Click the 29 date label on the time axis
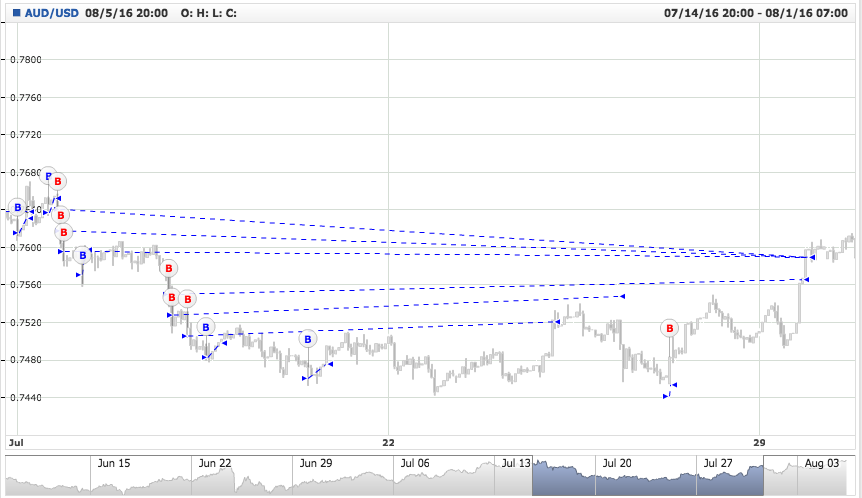This screenshot has height=498, width=862. (x=759, y=442)
